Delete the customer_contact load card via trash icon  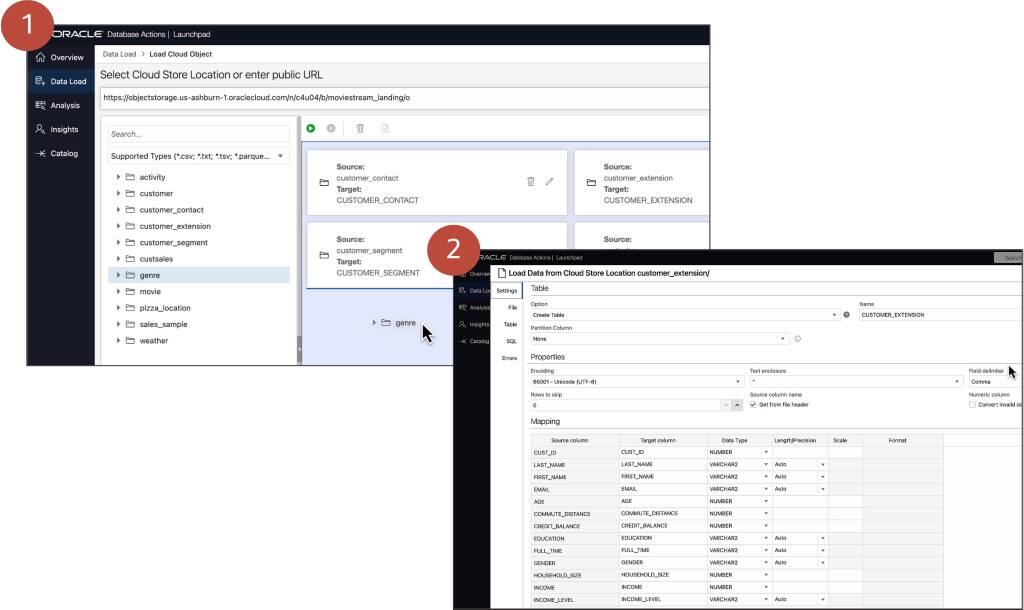coord(530,180)
